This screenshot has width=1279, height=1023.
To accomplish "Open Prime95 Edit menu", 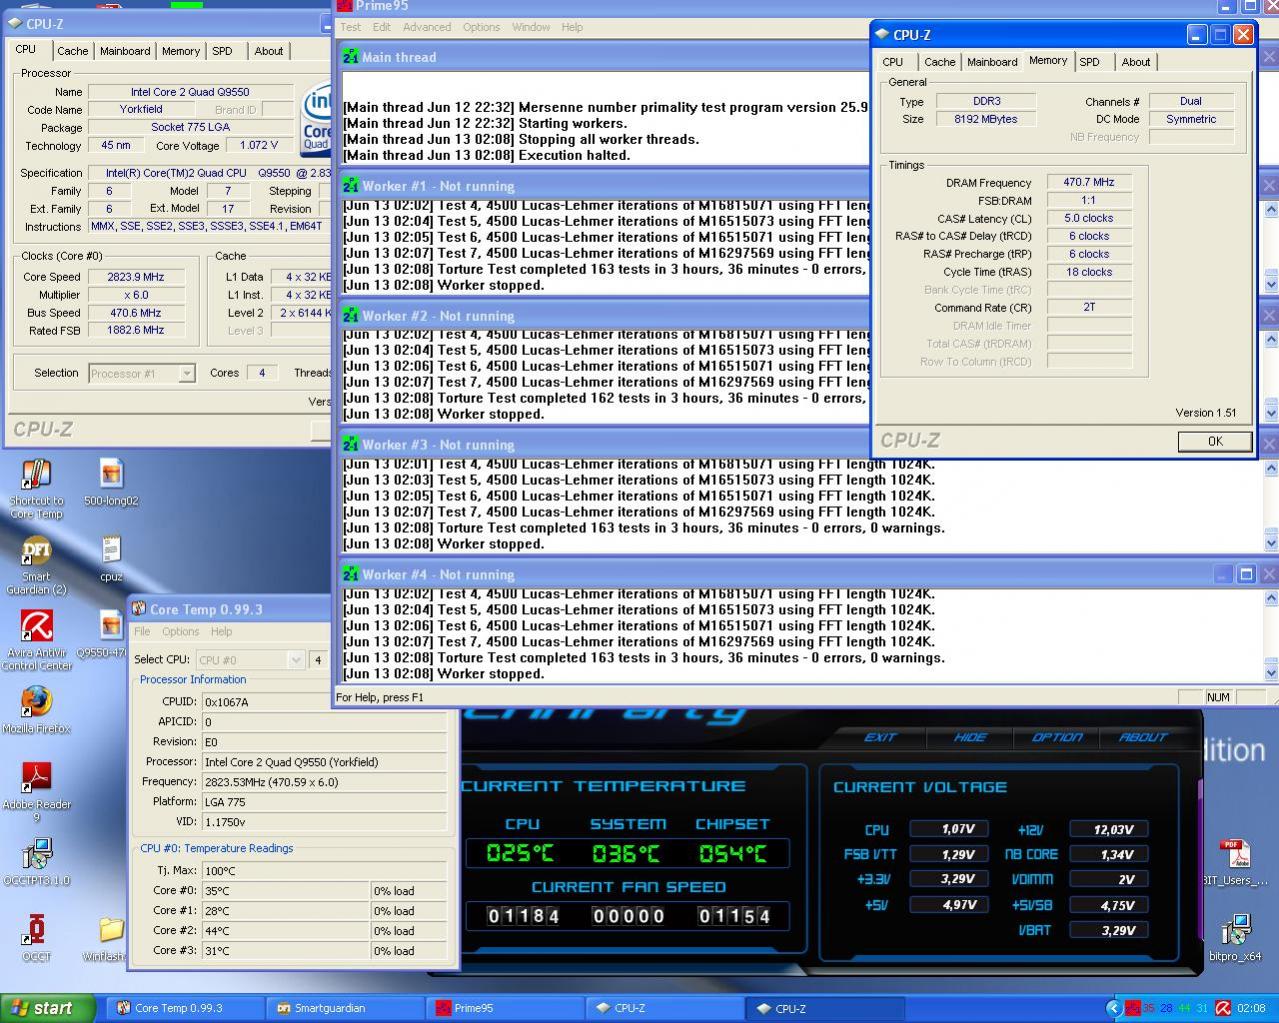I will (382, 27).
